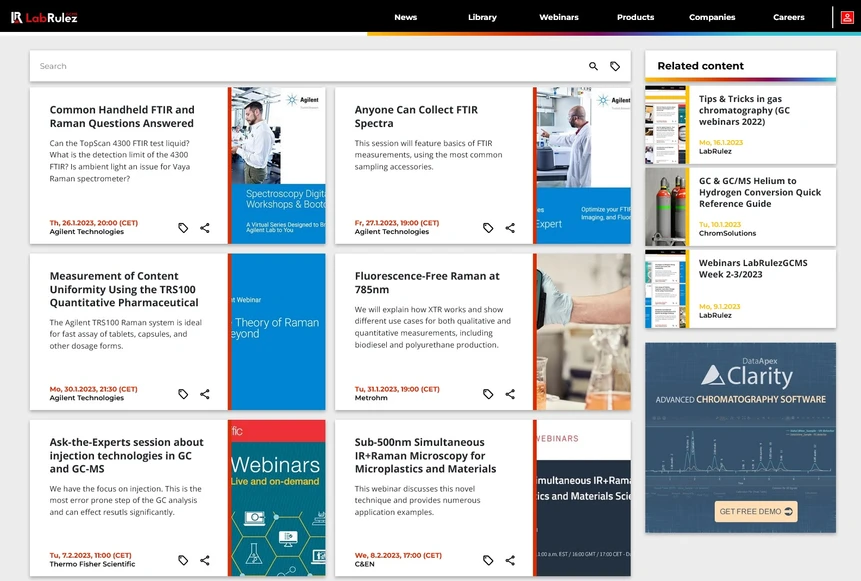This screenshot has height=581, width=861.
Task: Open Fluorescence-Free Raman at 785nm title
Action: click(x=427, y=283)
